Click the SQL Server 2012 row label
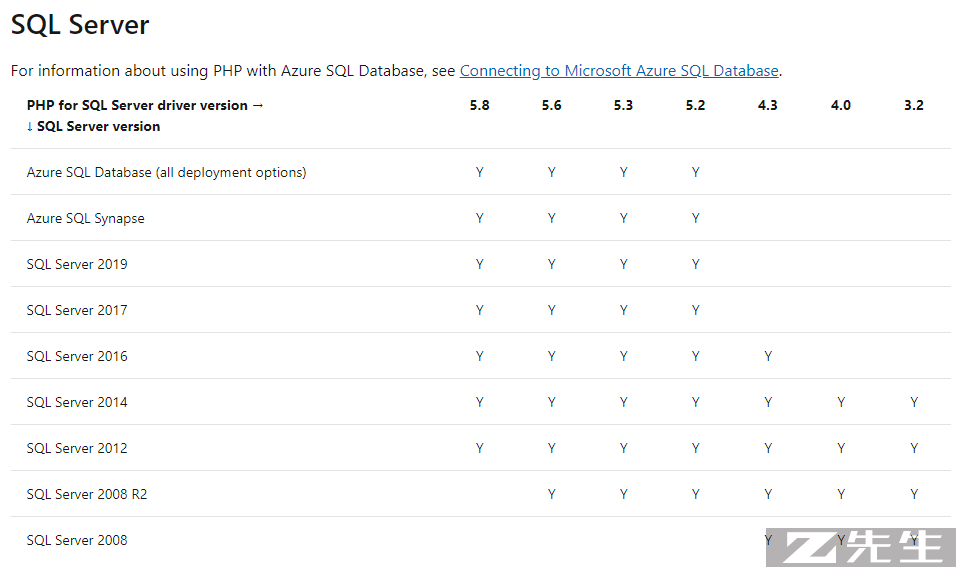The image size is (956, 567). [77, 448]
